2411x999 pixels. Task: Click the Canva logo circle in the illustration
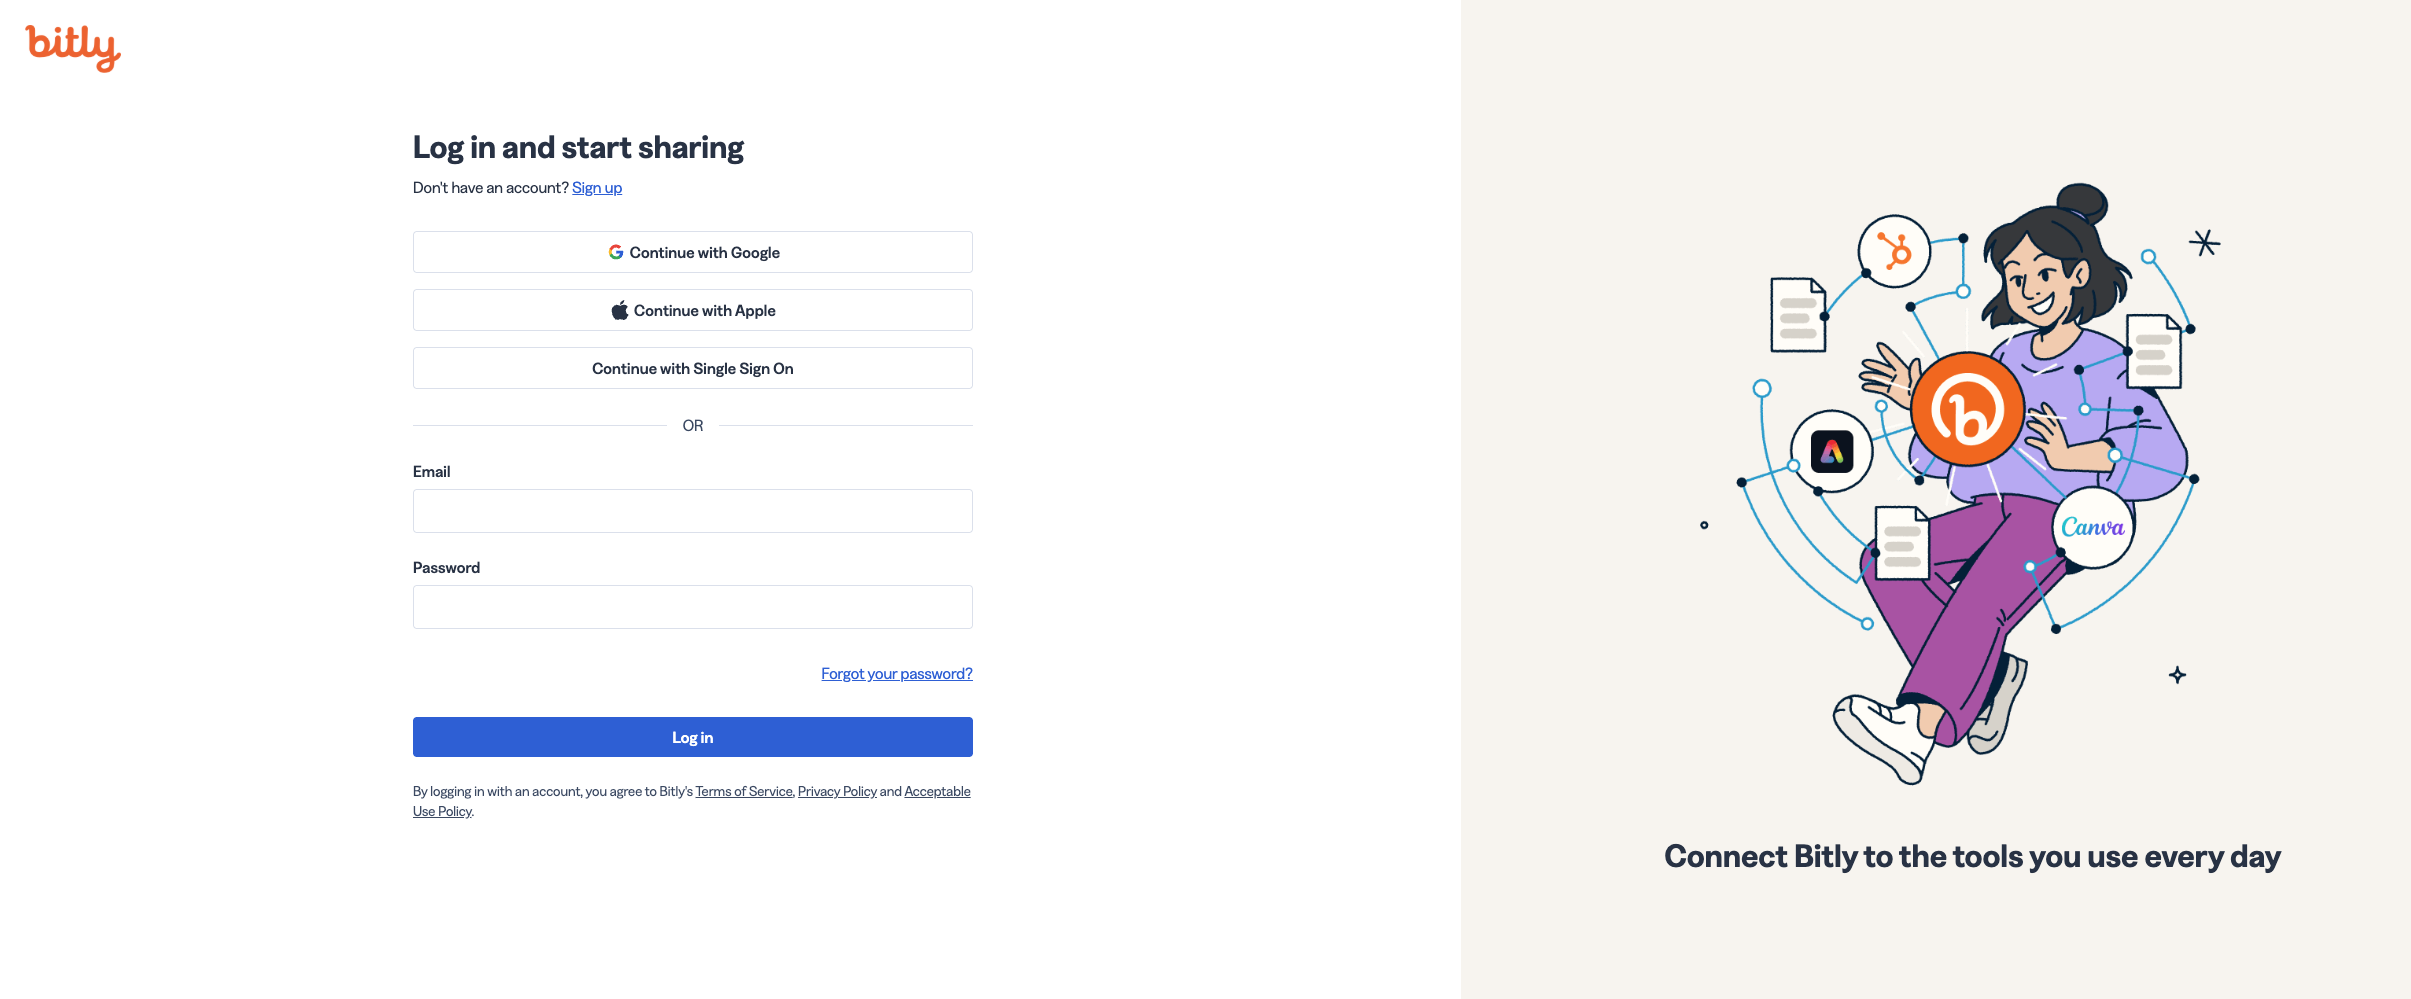click(x=2096, y=527)
